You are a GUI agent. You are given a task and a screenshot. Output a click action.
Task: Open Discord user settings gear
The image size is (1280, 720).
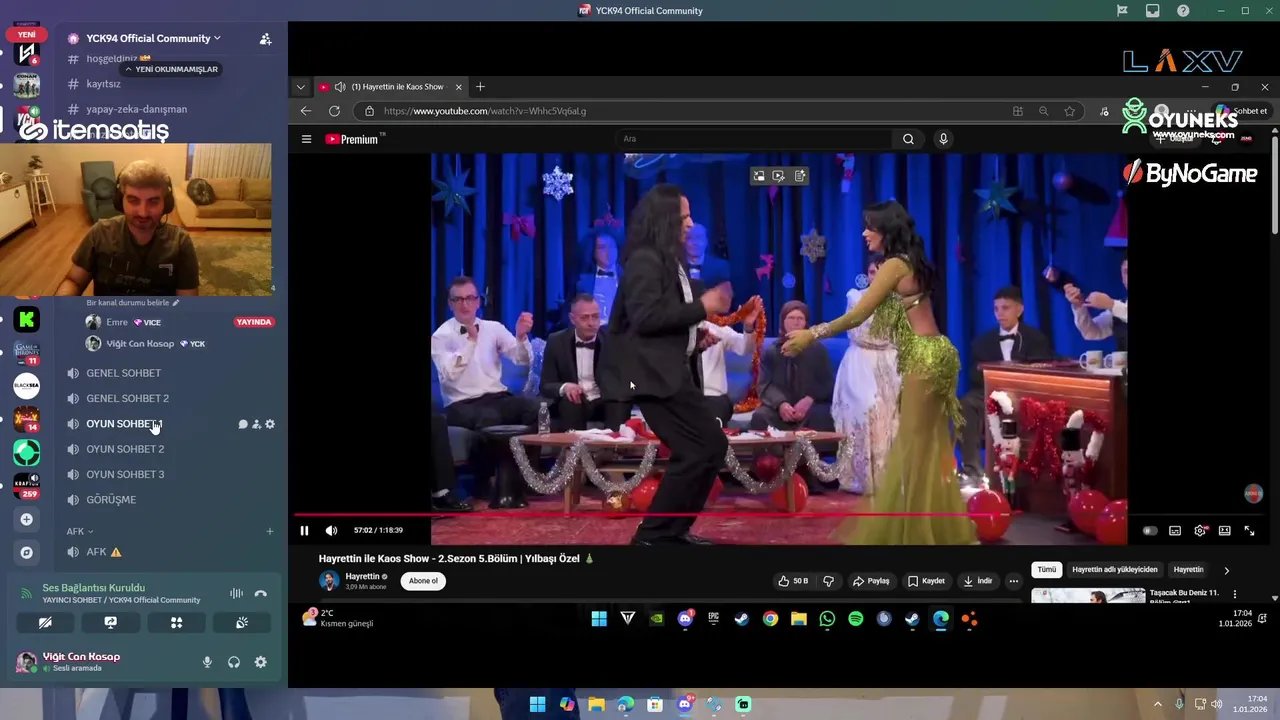[260, 662]
